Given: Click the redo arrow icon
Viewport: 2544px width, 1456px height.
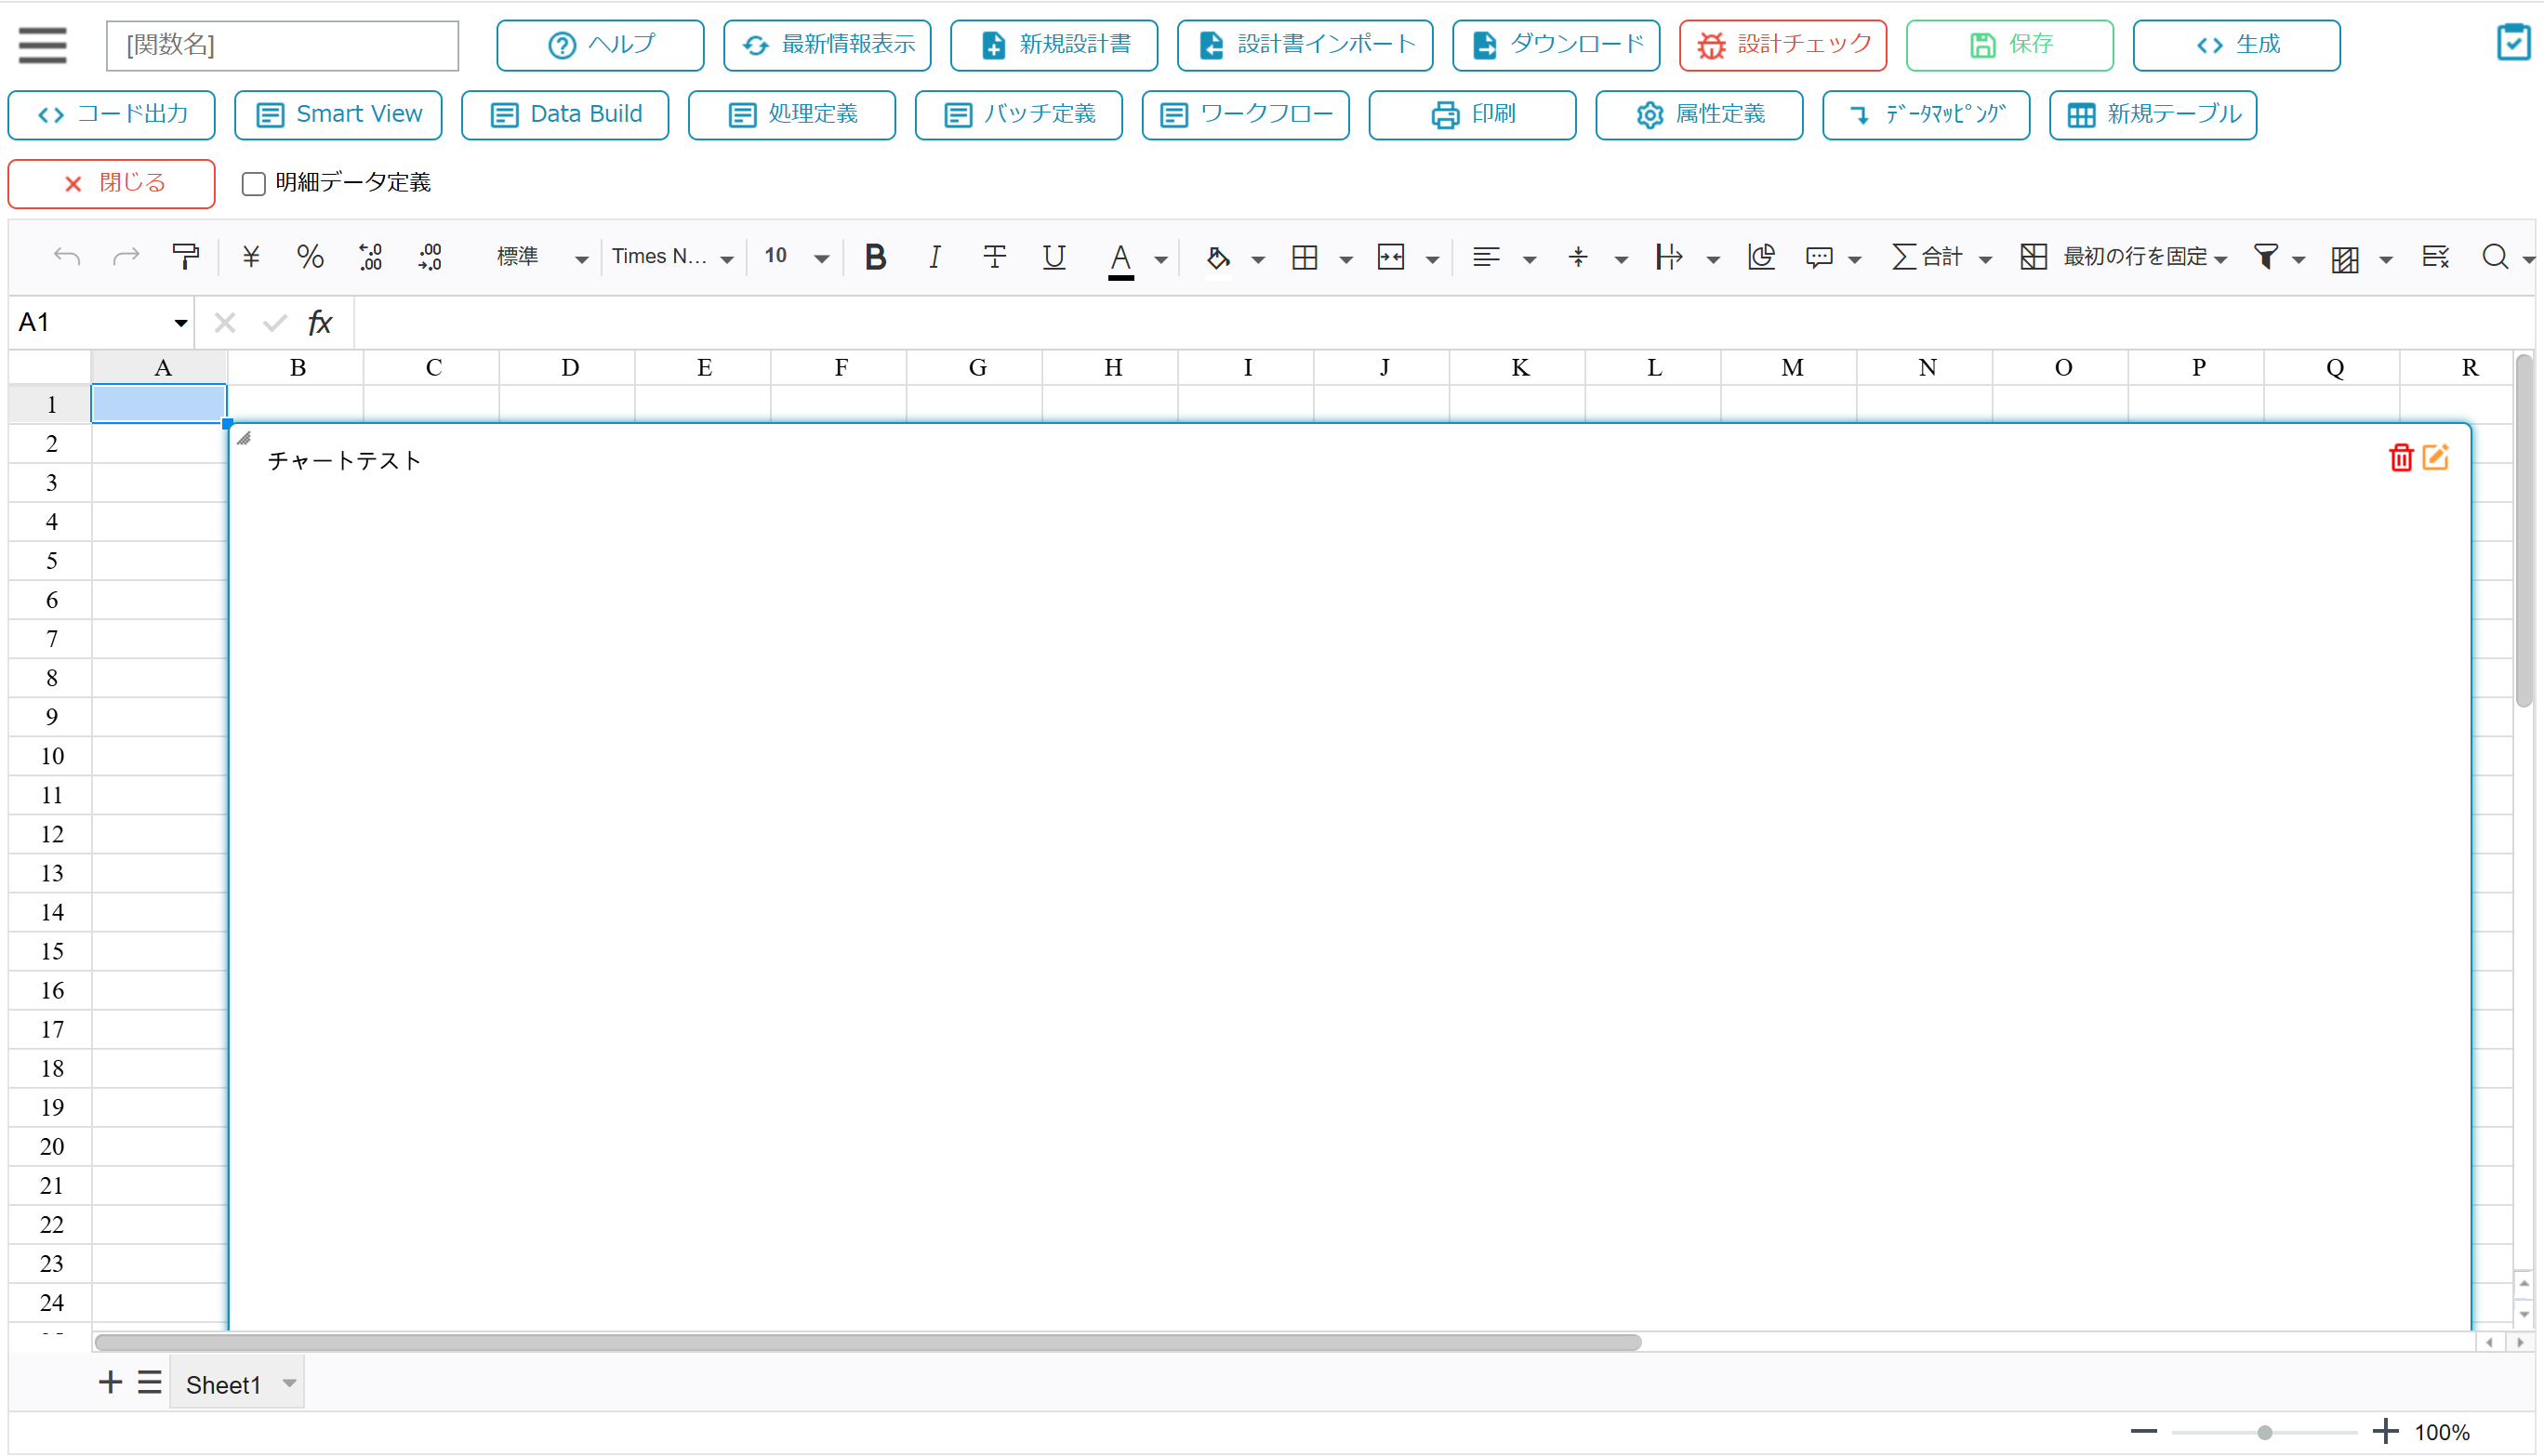Looking at the screenshot, I should click(126, 257).
